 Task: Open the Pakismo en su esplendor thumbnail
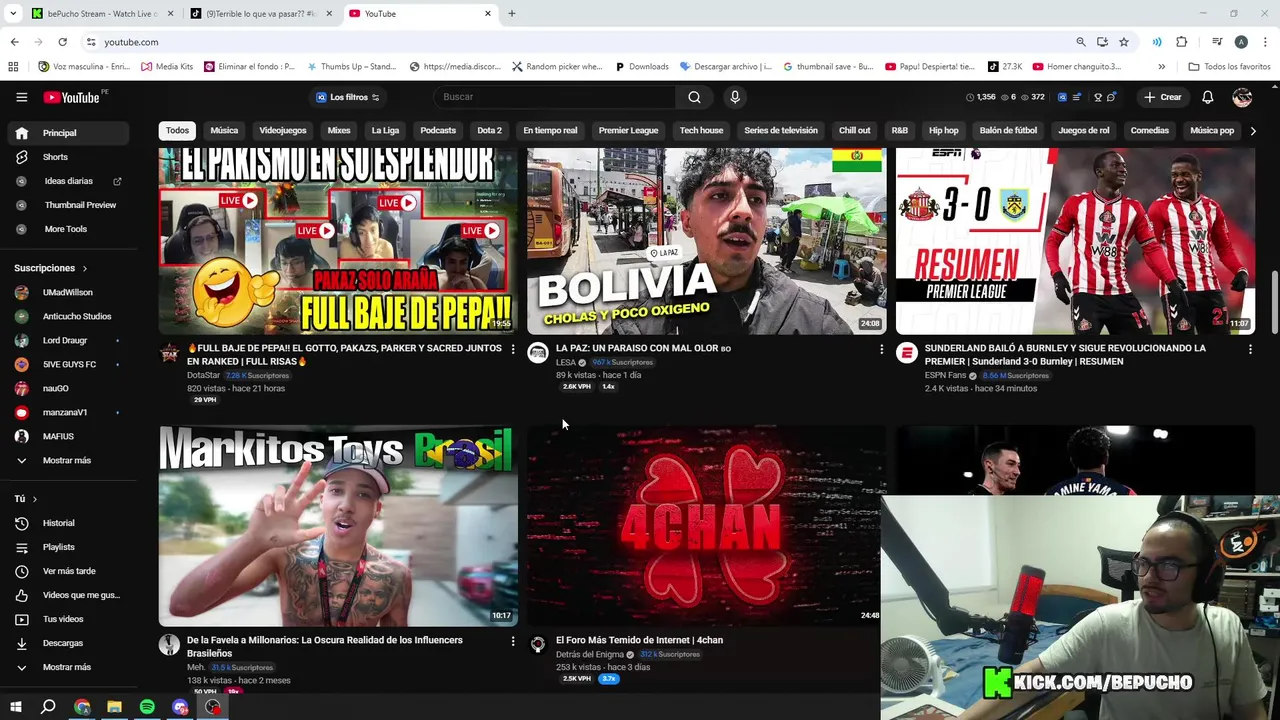tap(338, 241)
